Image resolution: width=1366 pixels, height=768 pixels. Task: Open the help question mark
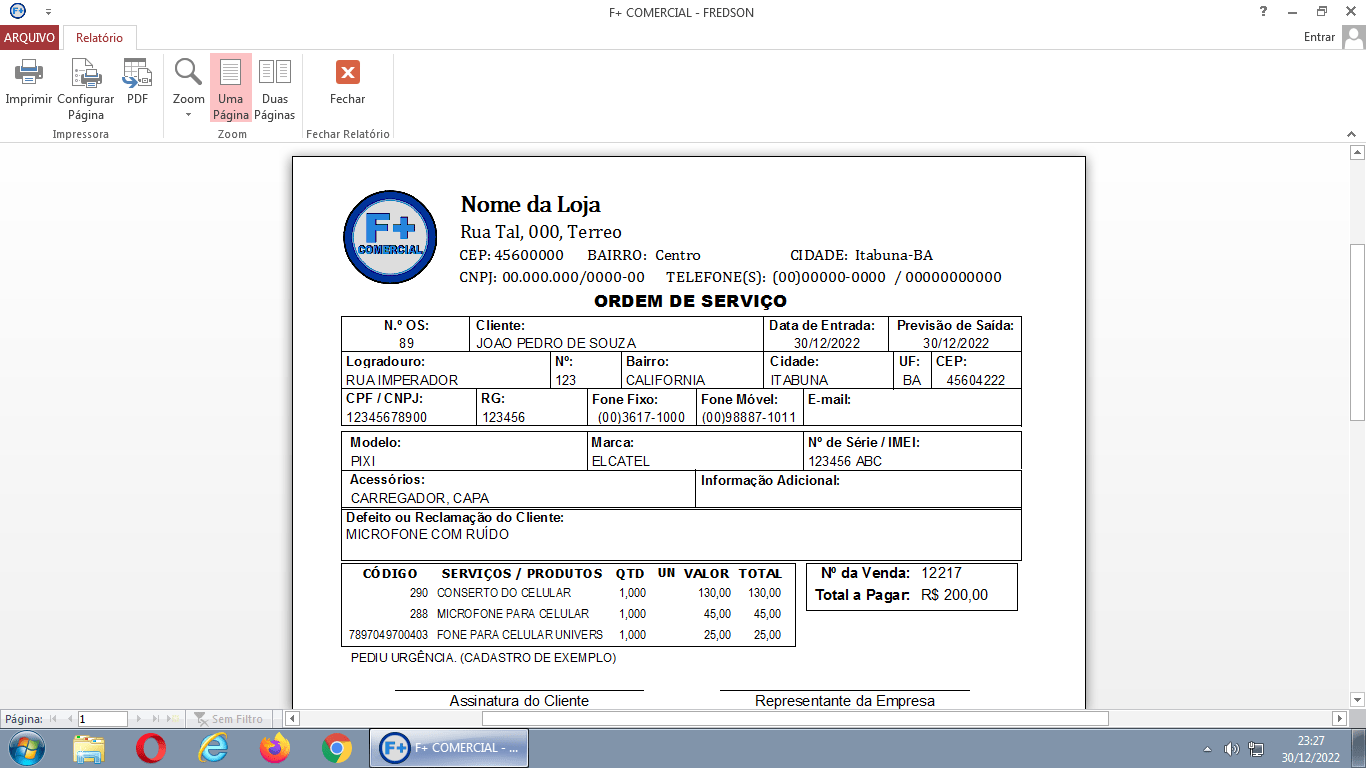point(1264,11)
